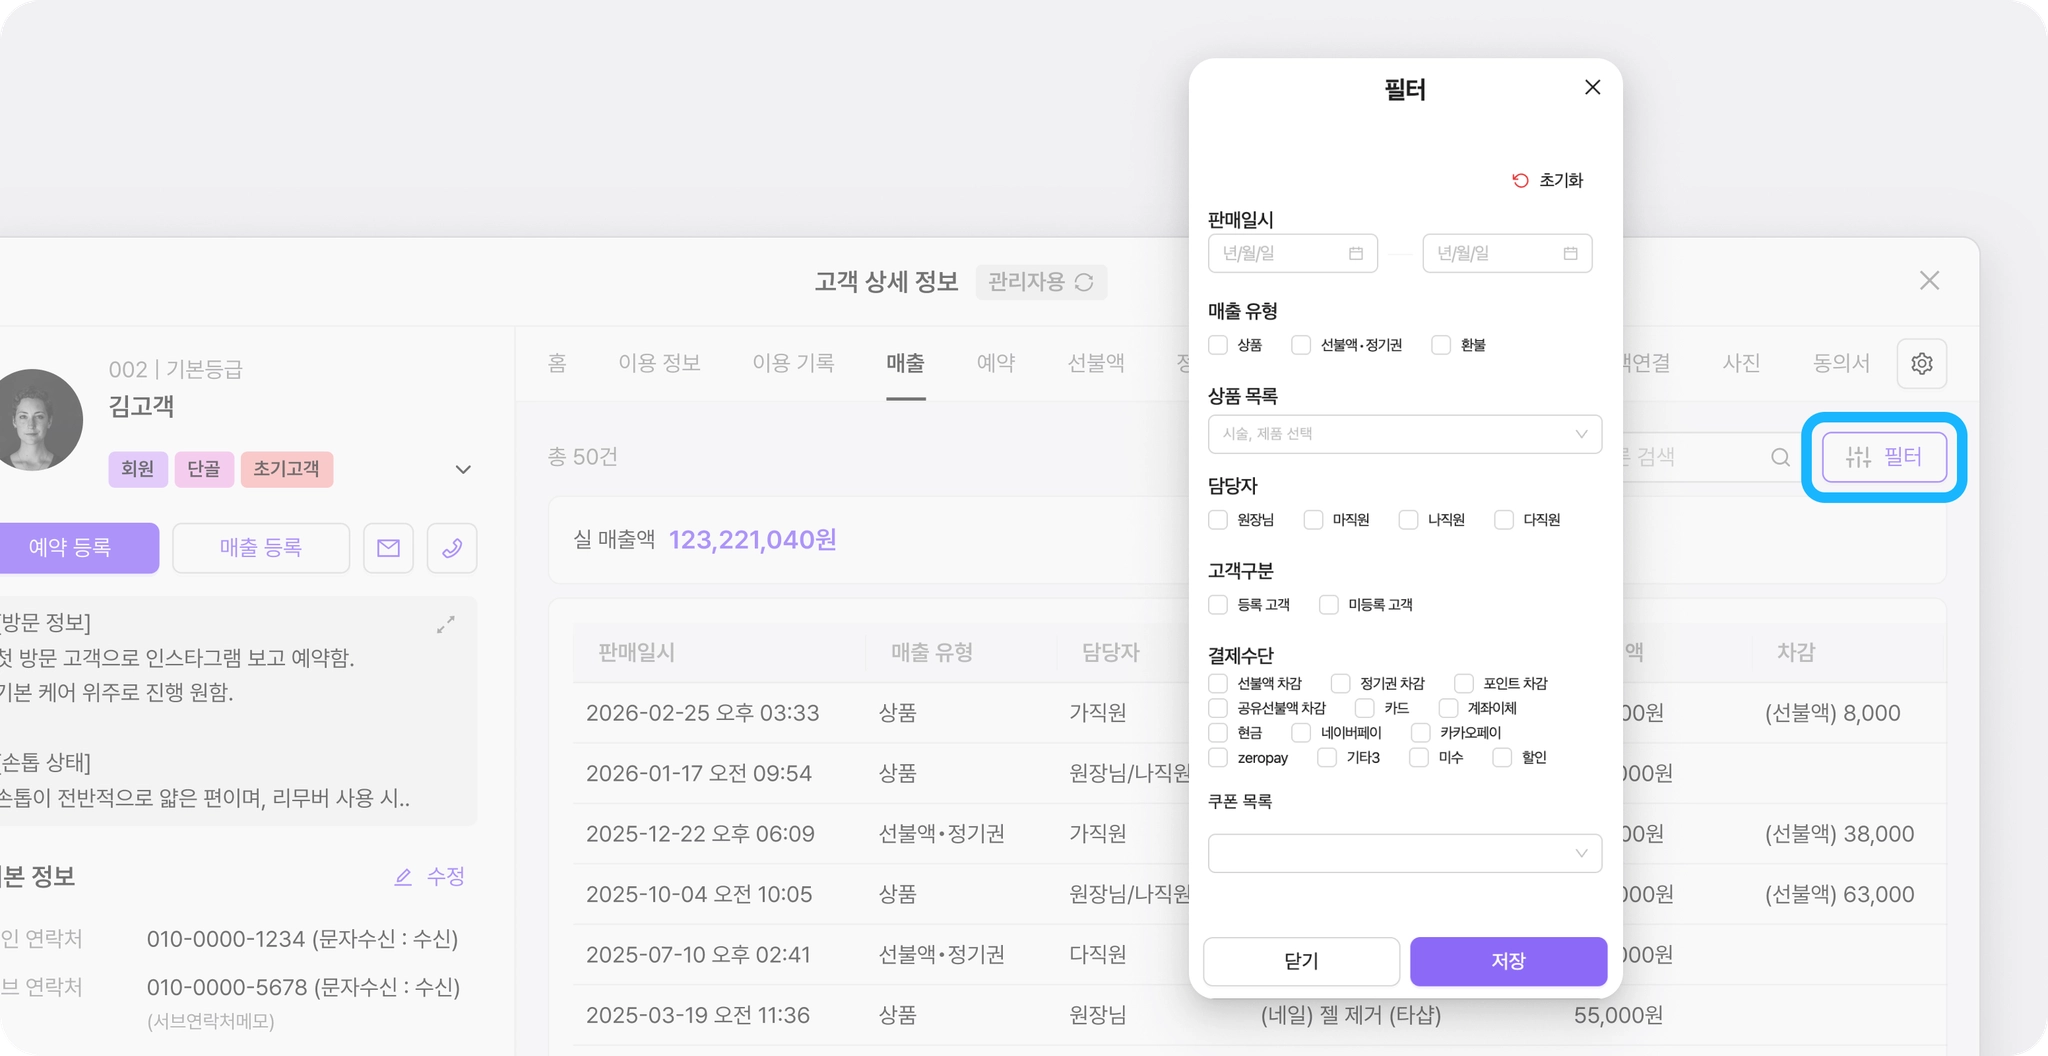Image resolution: width=2048 pixels, height=1056 pixels.
Task: Click the 관리자용 badge
Action: point(1041,282)
